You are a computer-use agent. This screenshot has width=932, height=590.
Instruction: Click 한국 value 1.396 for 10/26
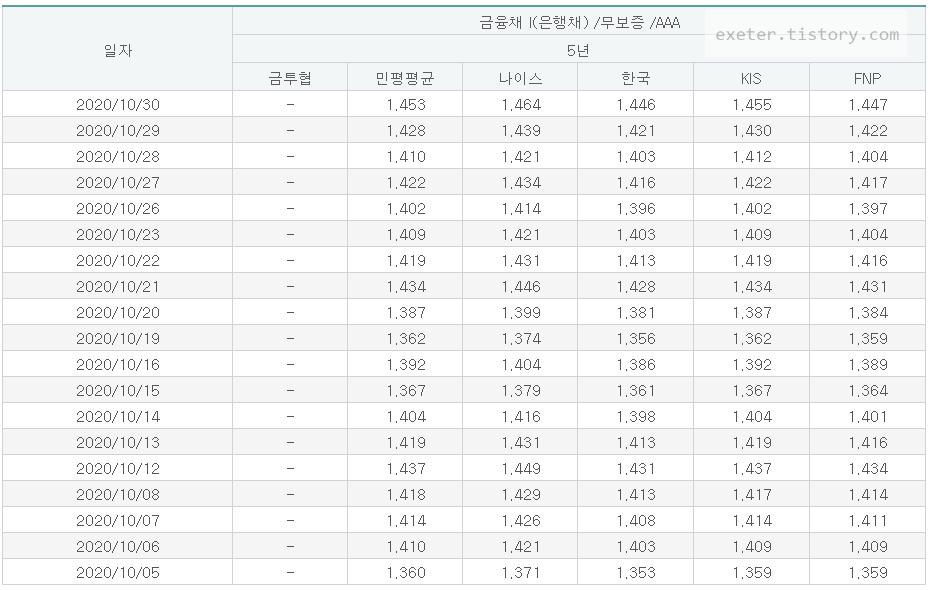click(x=636, y=209)
